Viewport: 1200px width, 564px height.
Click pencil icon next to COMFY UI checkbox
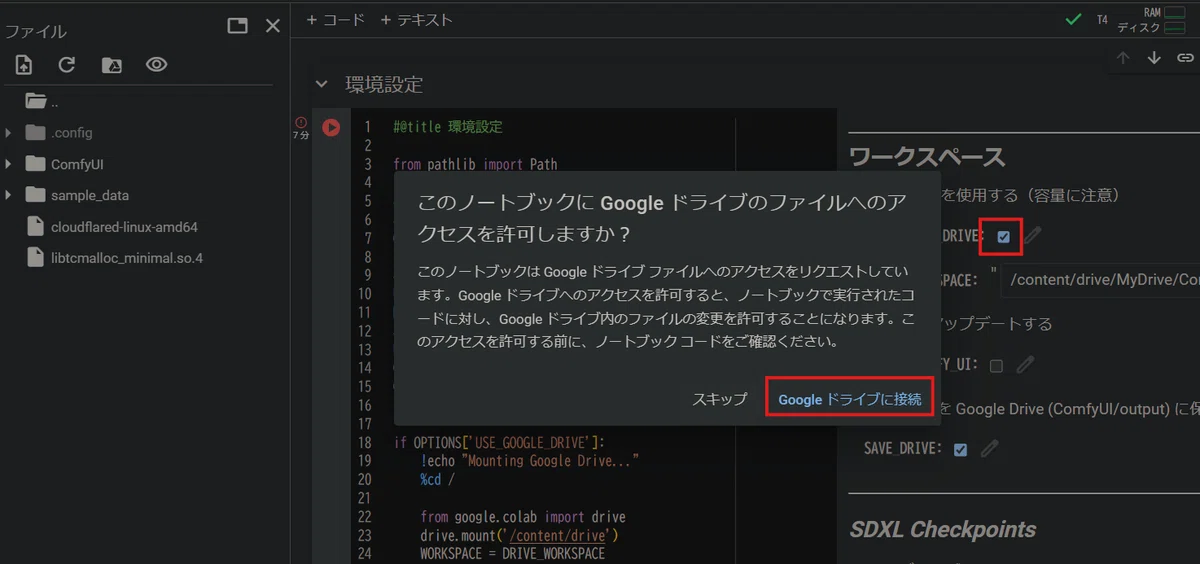click(1025, 365)
